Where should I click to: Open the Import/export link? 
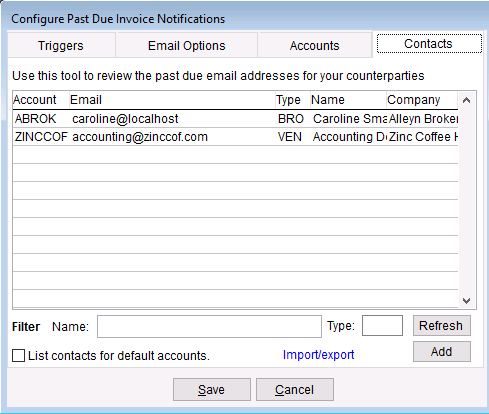[318, 355]
